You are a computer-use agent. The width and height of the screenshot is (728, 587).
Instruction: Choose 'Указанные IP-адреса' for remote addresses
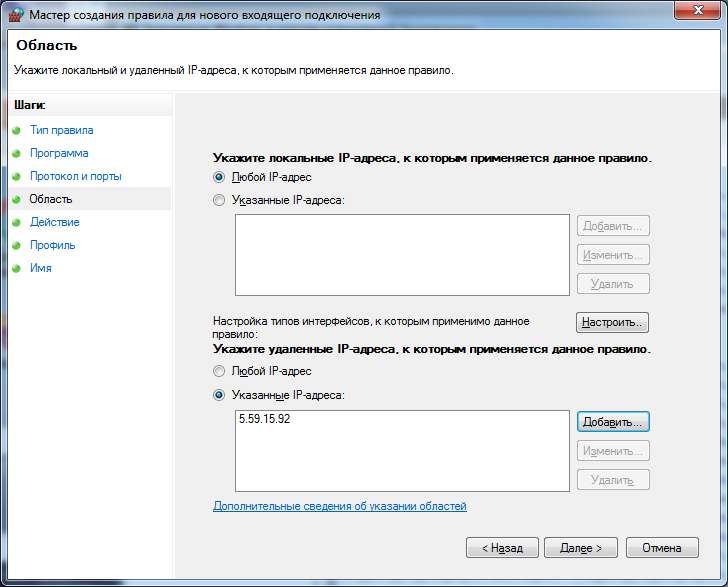[x=219, y=395]
